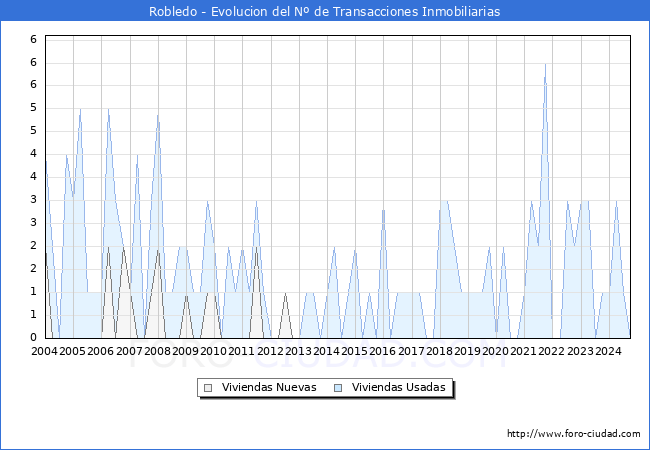Click the 2006 x-axis label
Image resolution: width=650 pixels, height=450 pixels.
coord(101,351)
